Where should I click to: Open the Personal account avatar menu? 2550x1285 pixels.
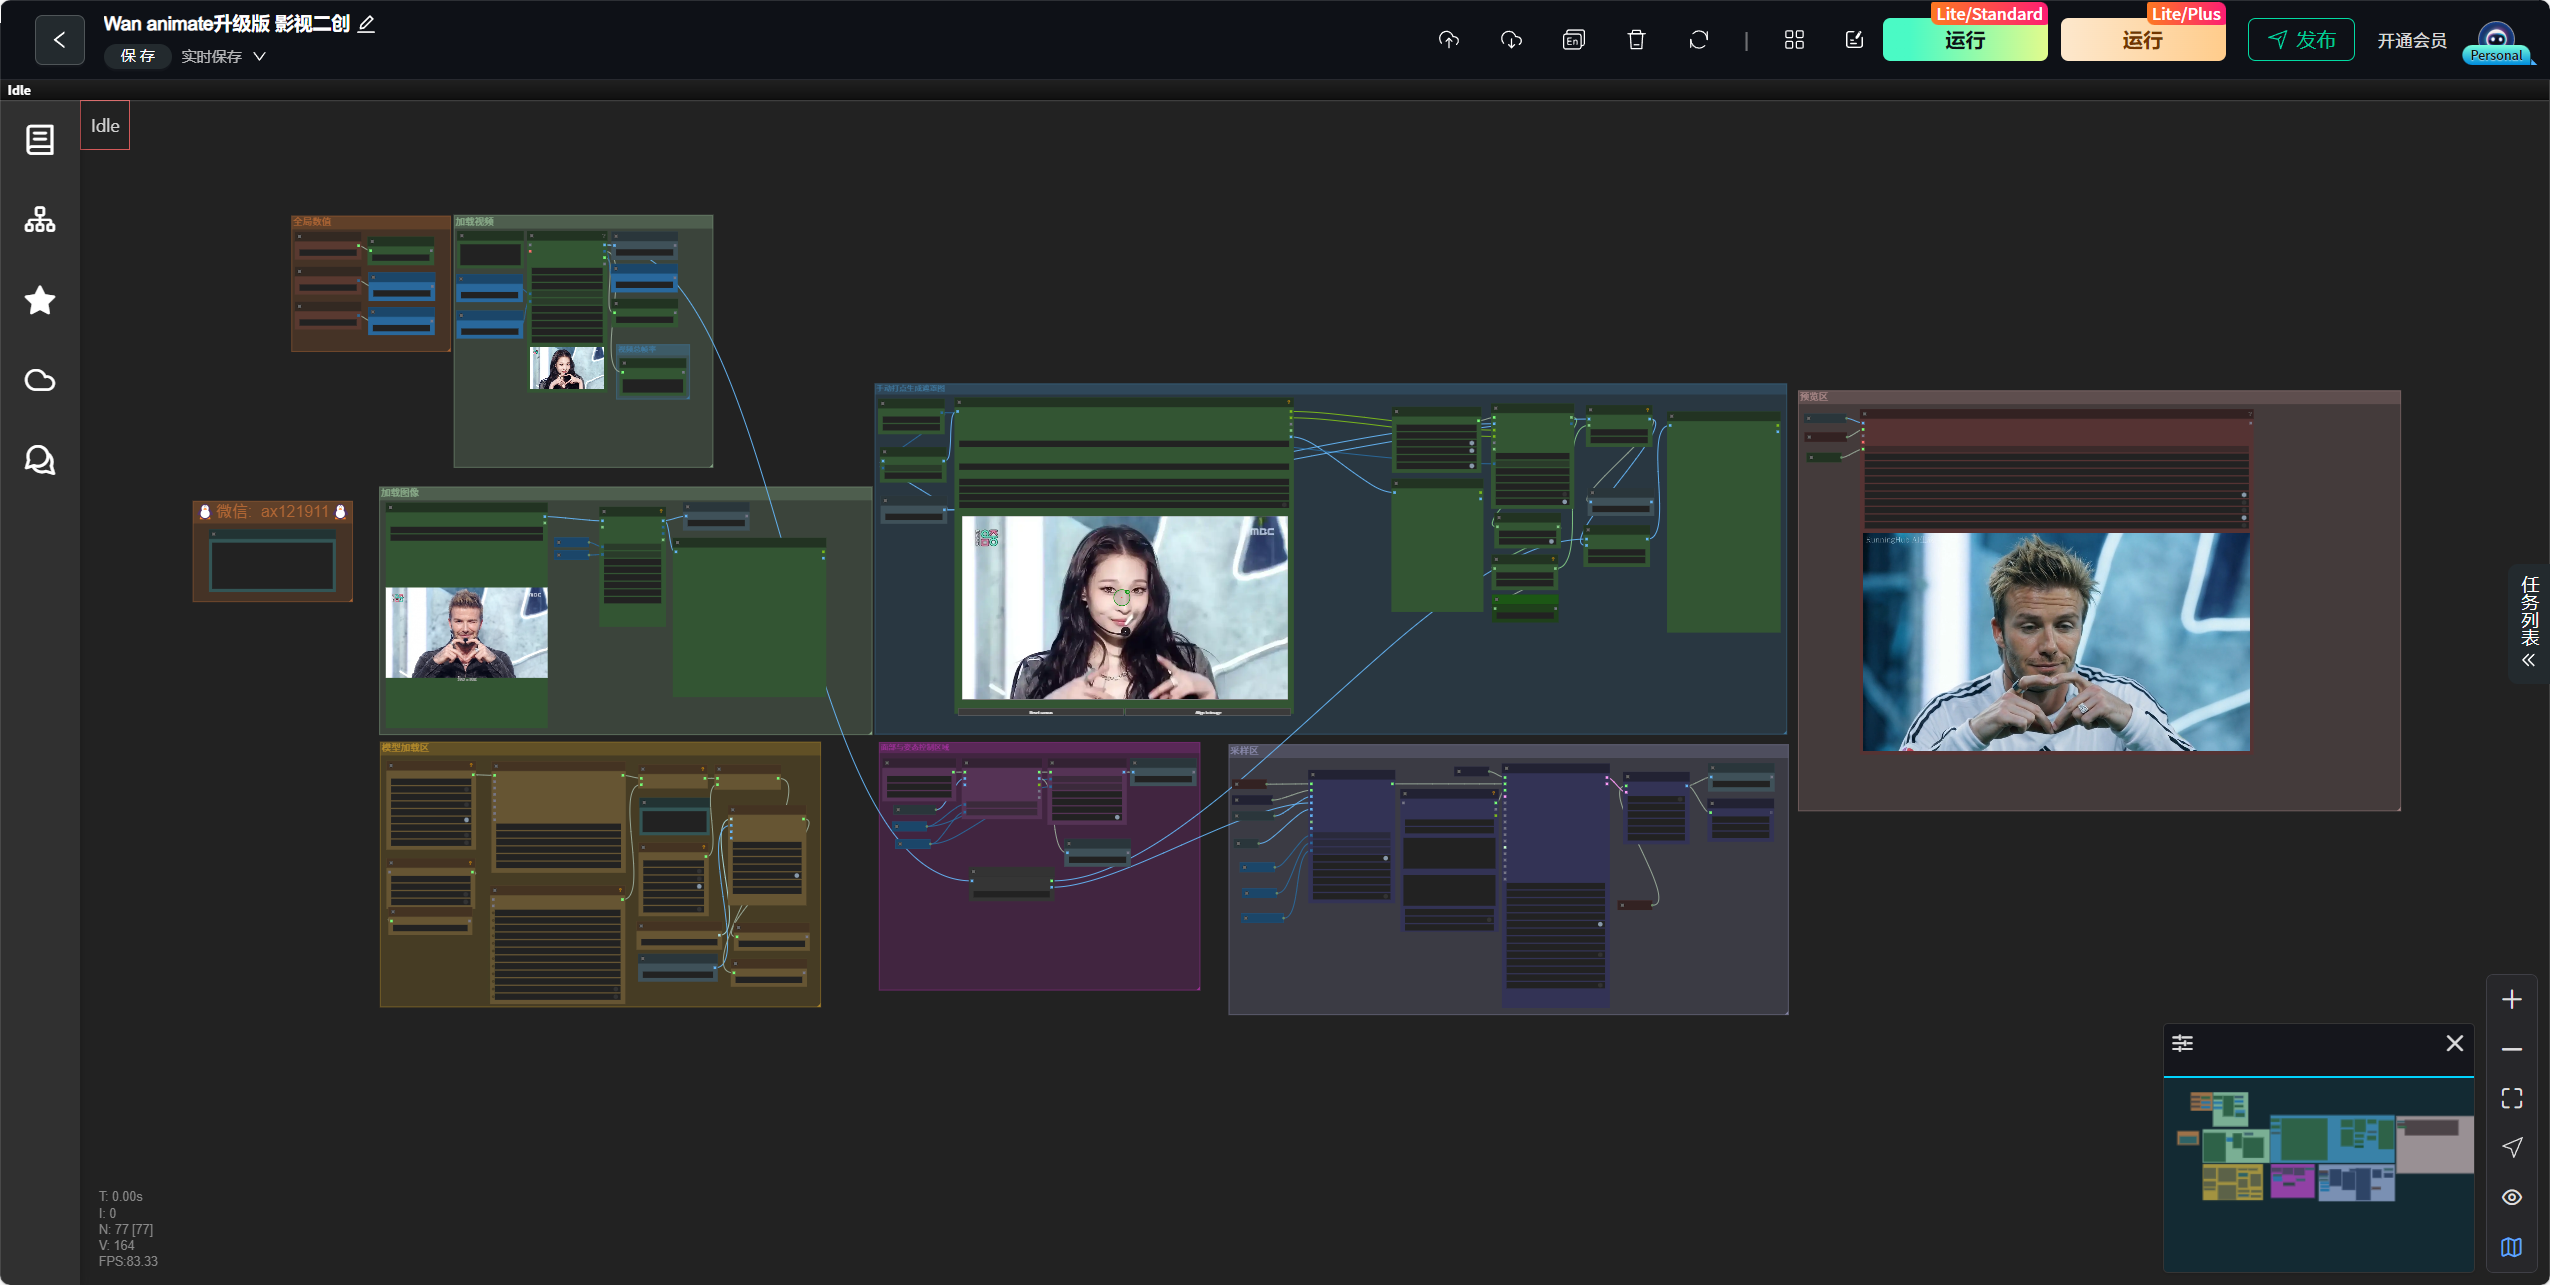2497,42
